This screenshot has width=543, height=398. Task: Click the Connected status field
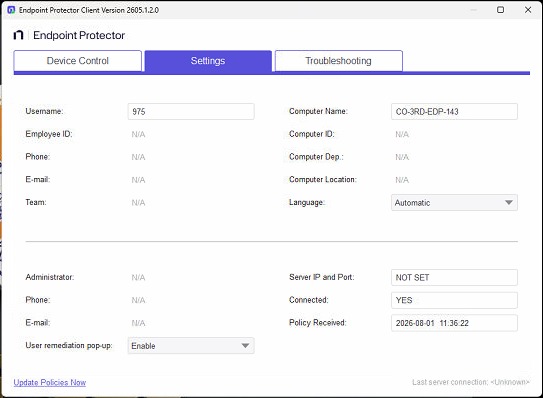[454, 300]
